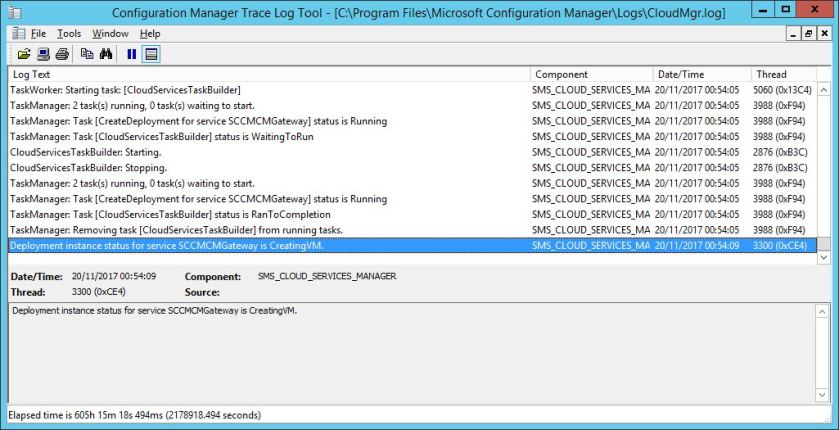Click the Component column header
The height and width of the screenshot is (430, 839).
592,74
